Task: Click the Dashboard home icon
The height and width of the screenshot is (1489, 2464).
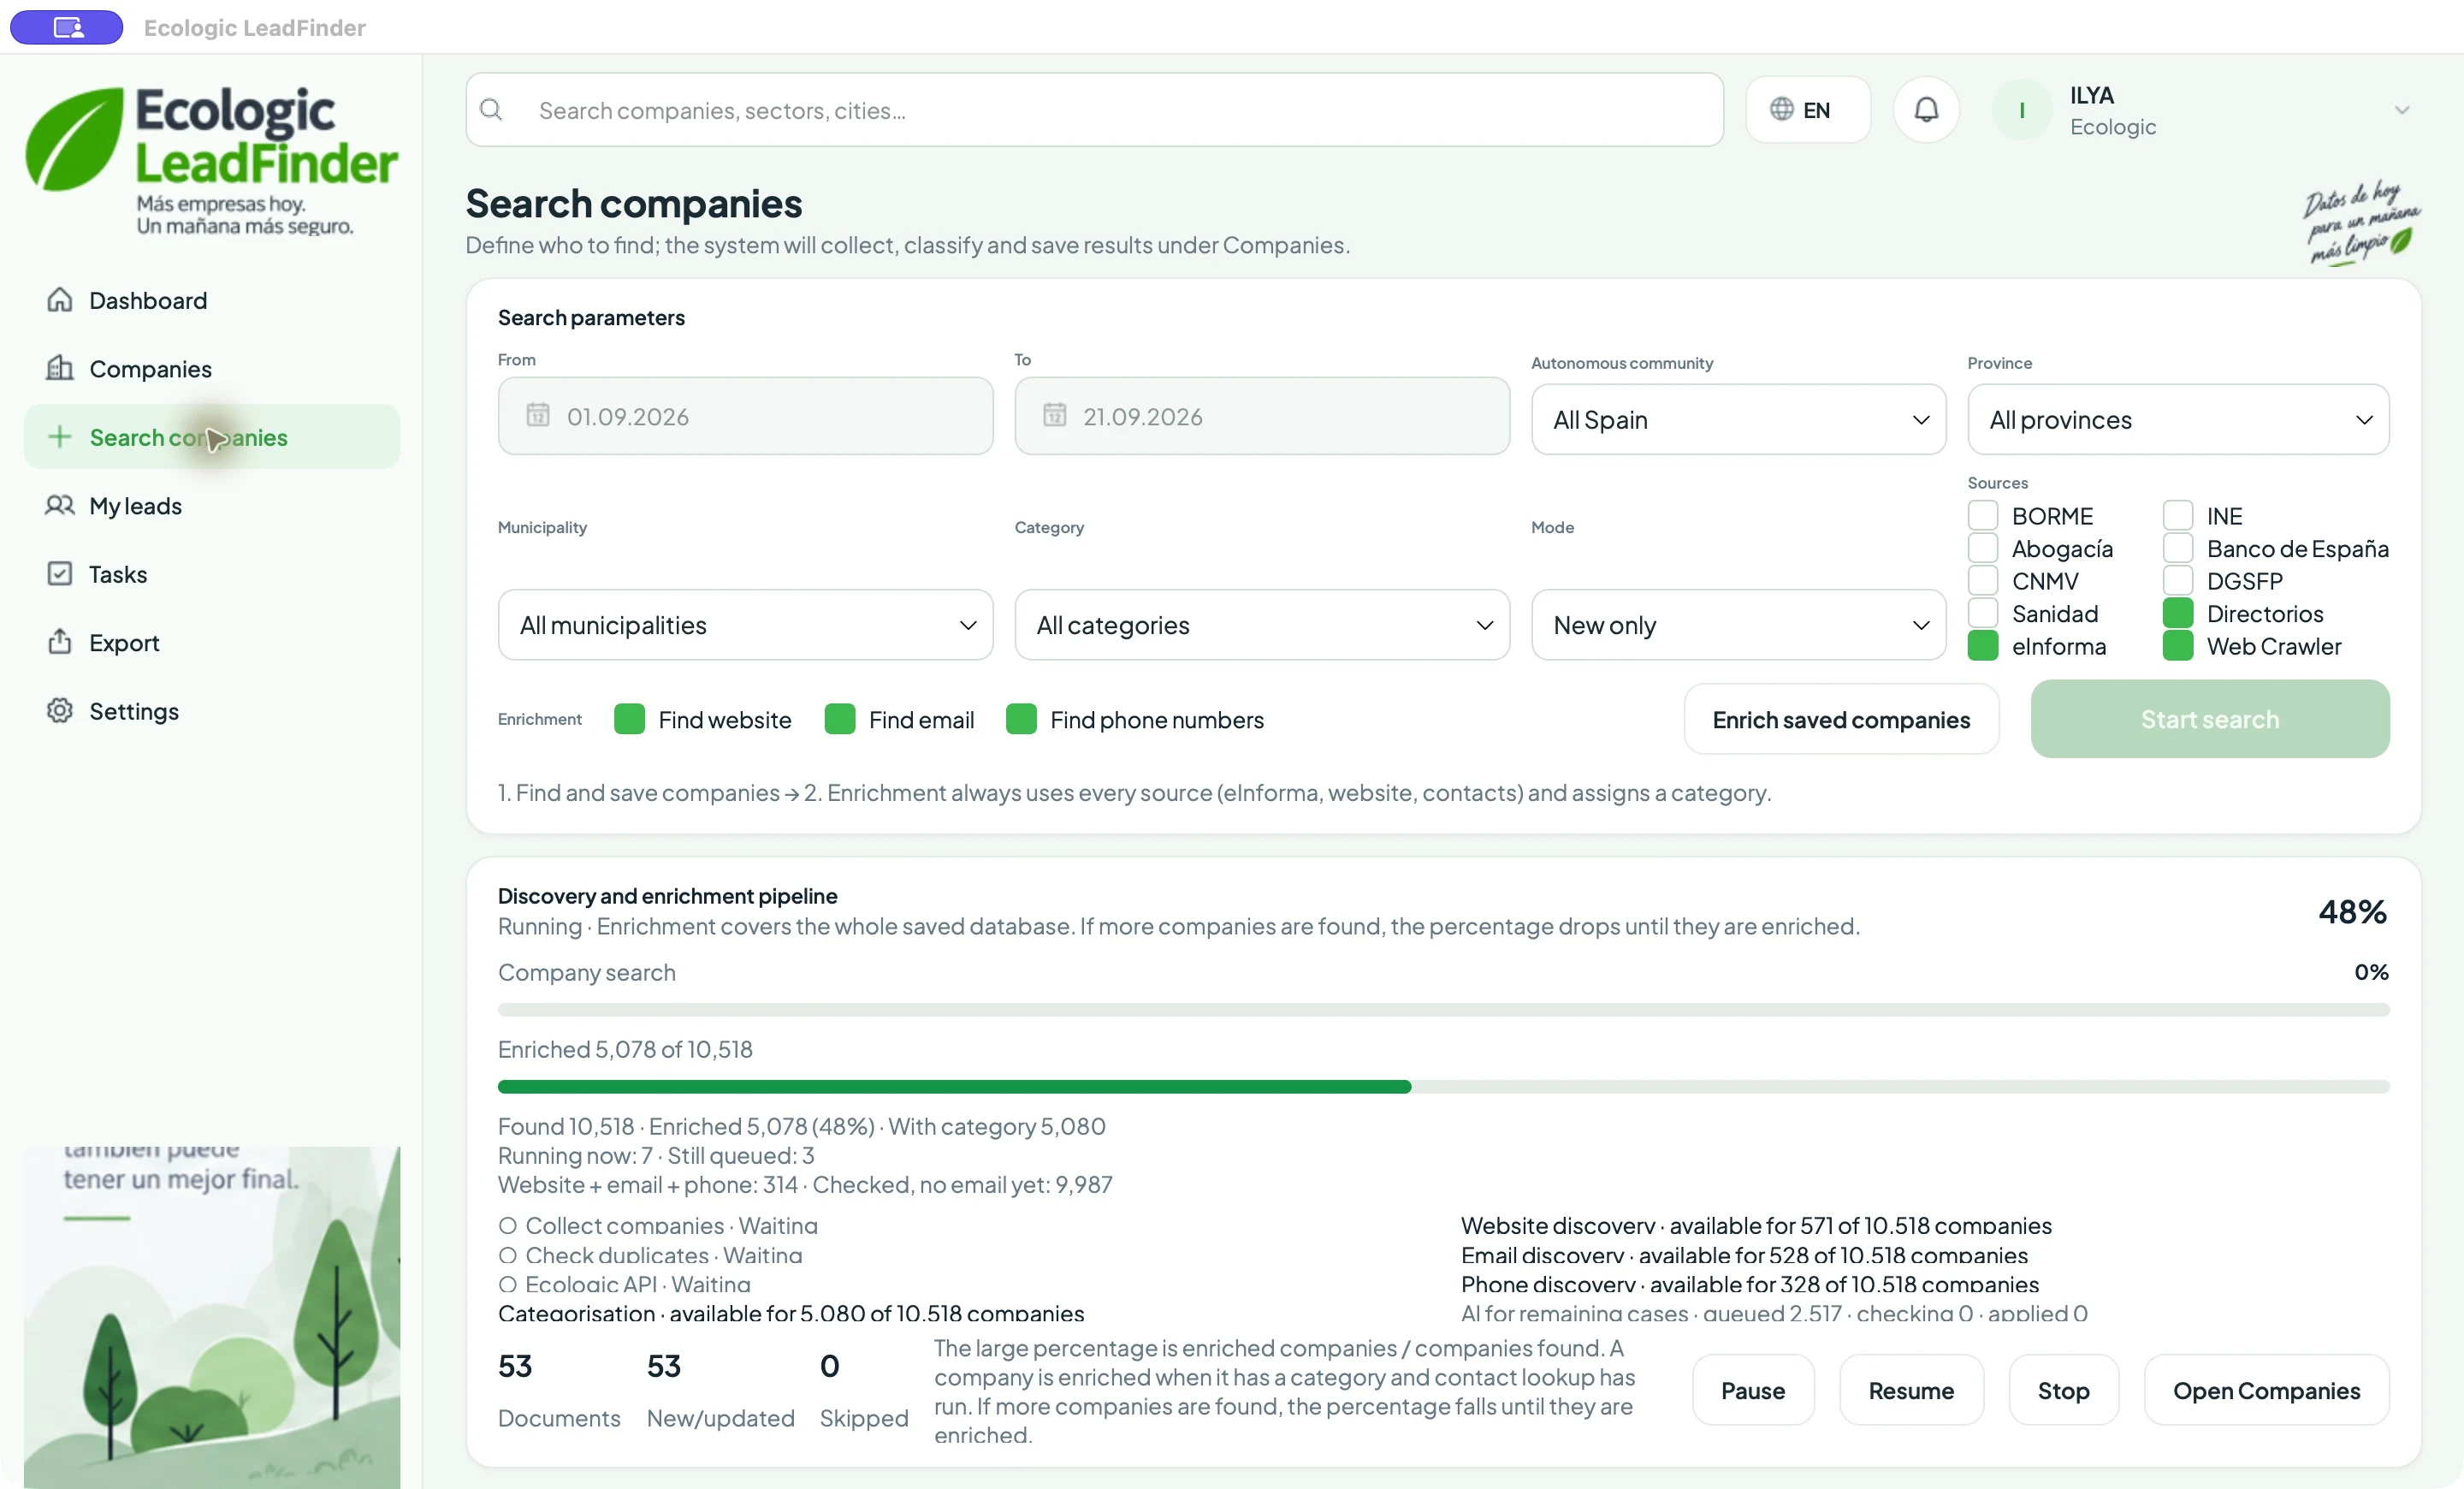Action: 59,300
